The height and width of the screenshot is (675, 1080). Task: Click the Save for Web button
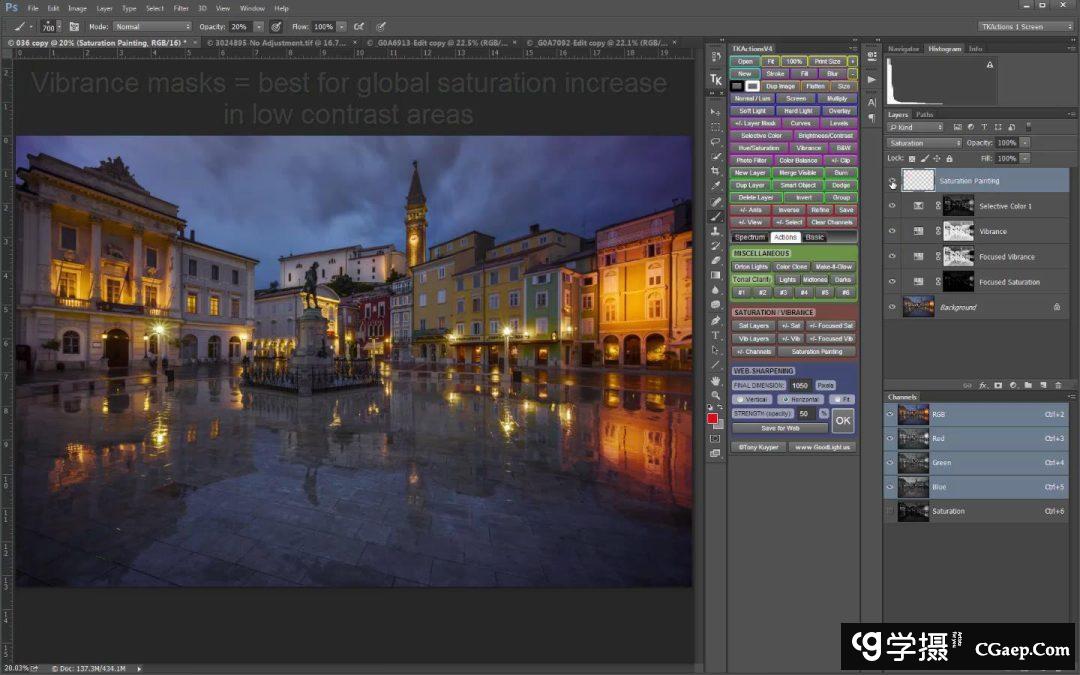coord(780,428)
